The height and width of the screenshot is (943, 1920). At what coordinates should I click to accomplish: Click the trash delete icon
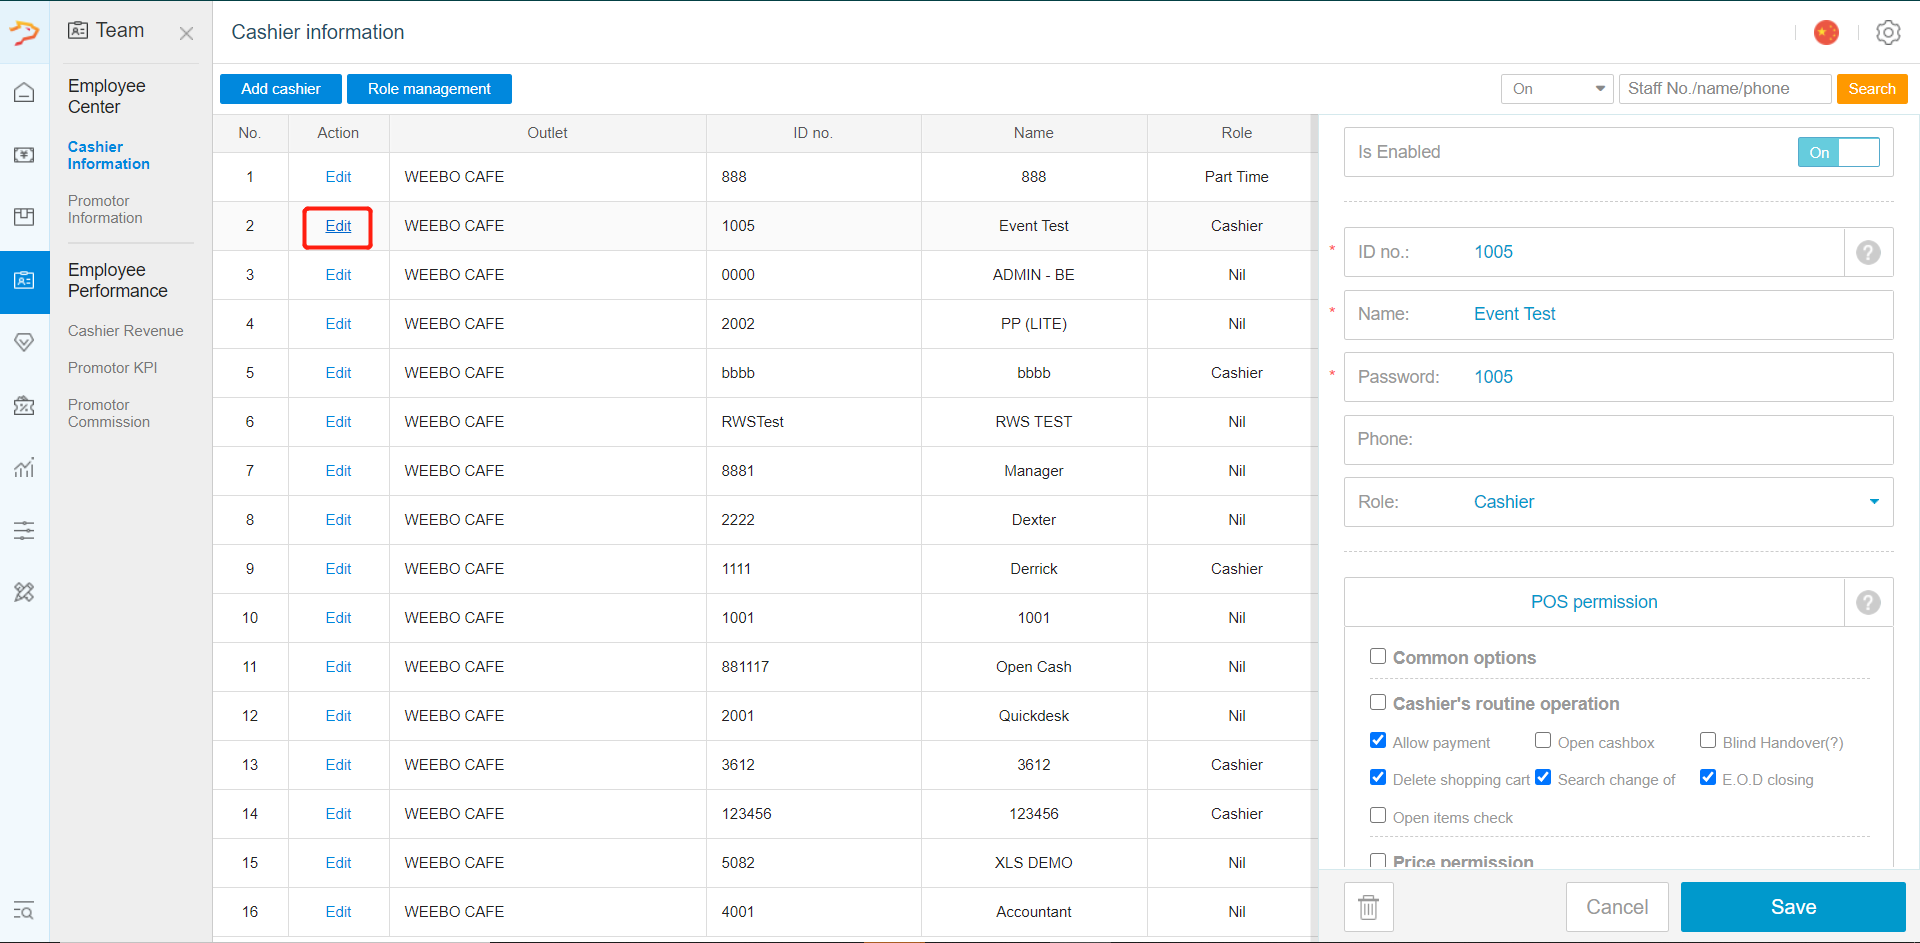(x=1368, y=907)
